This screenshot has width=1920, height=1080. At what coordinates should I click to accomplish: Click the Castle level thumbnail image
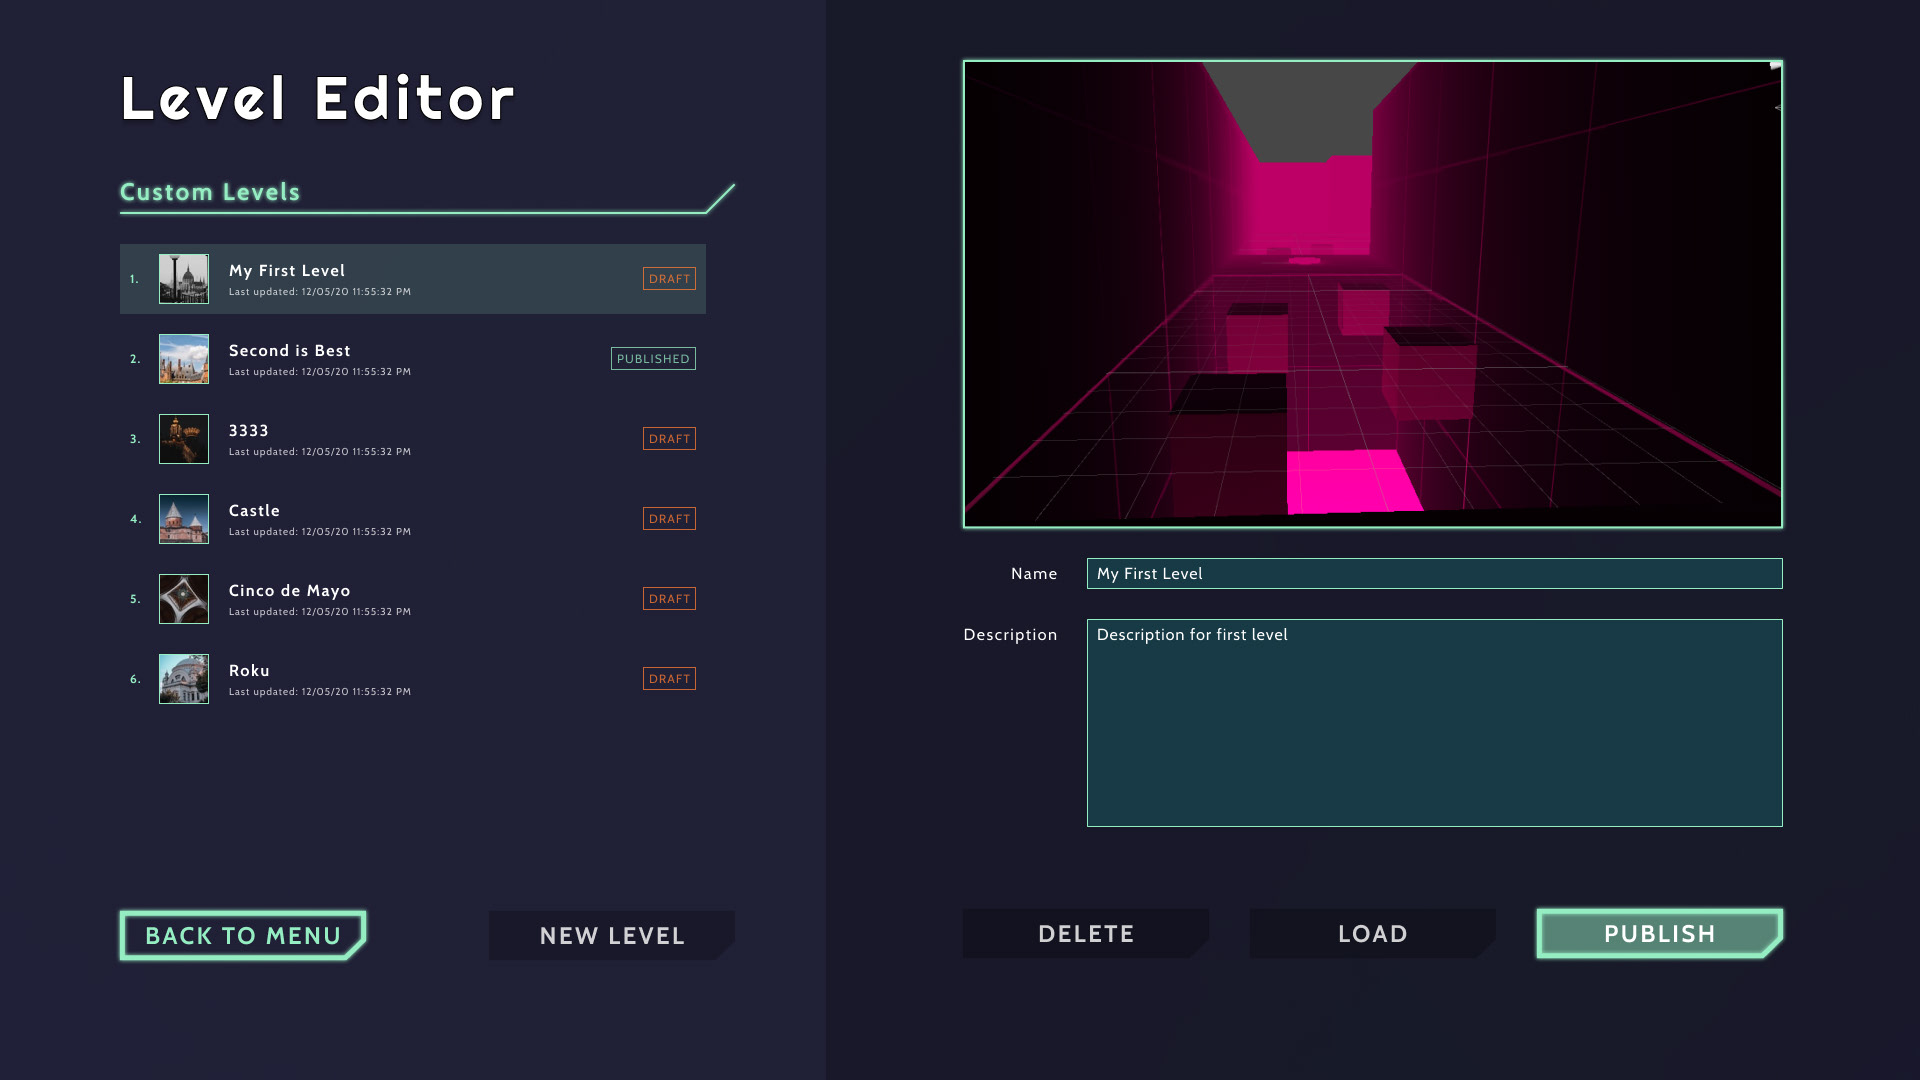[184, 519]
